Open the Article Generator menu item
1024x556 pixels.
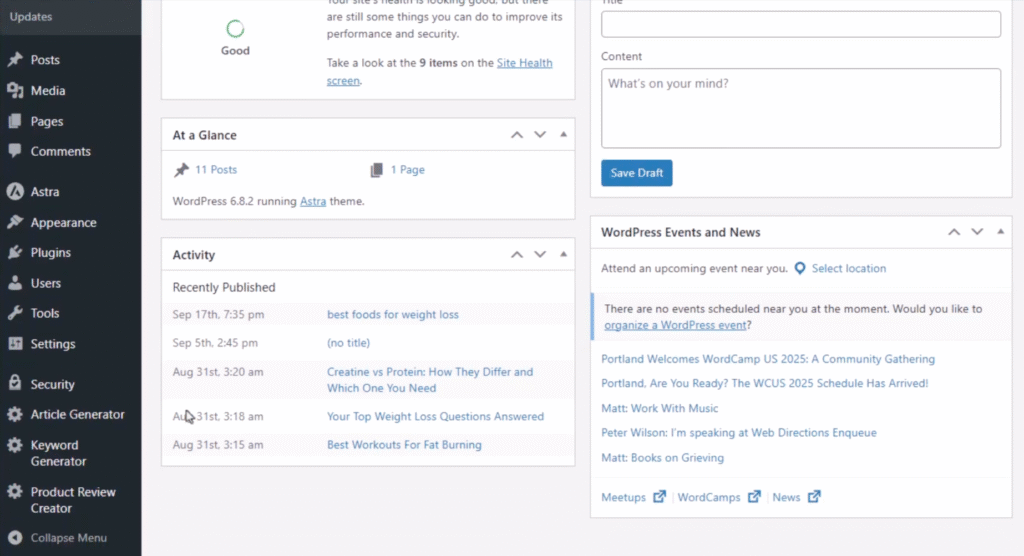tap(77, 414)
